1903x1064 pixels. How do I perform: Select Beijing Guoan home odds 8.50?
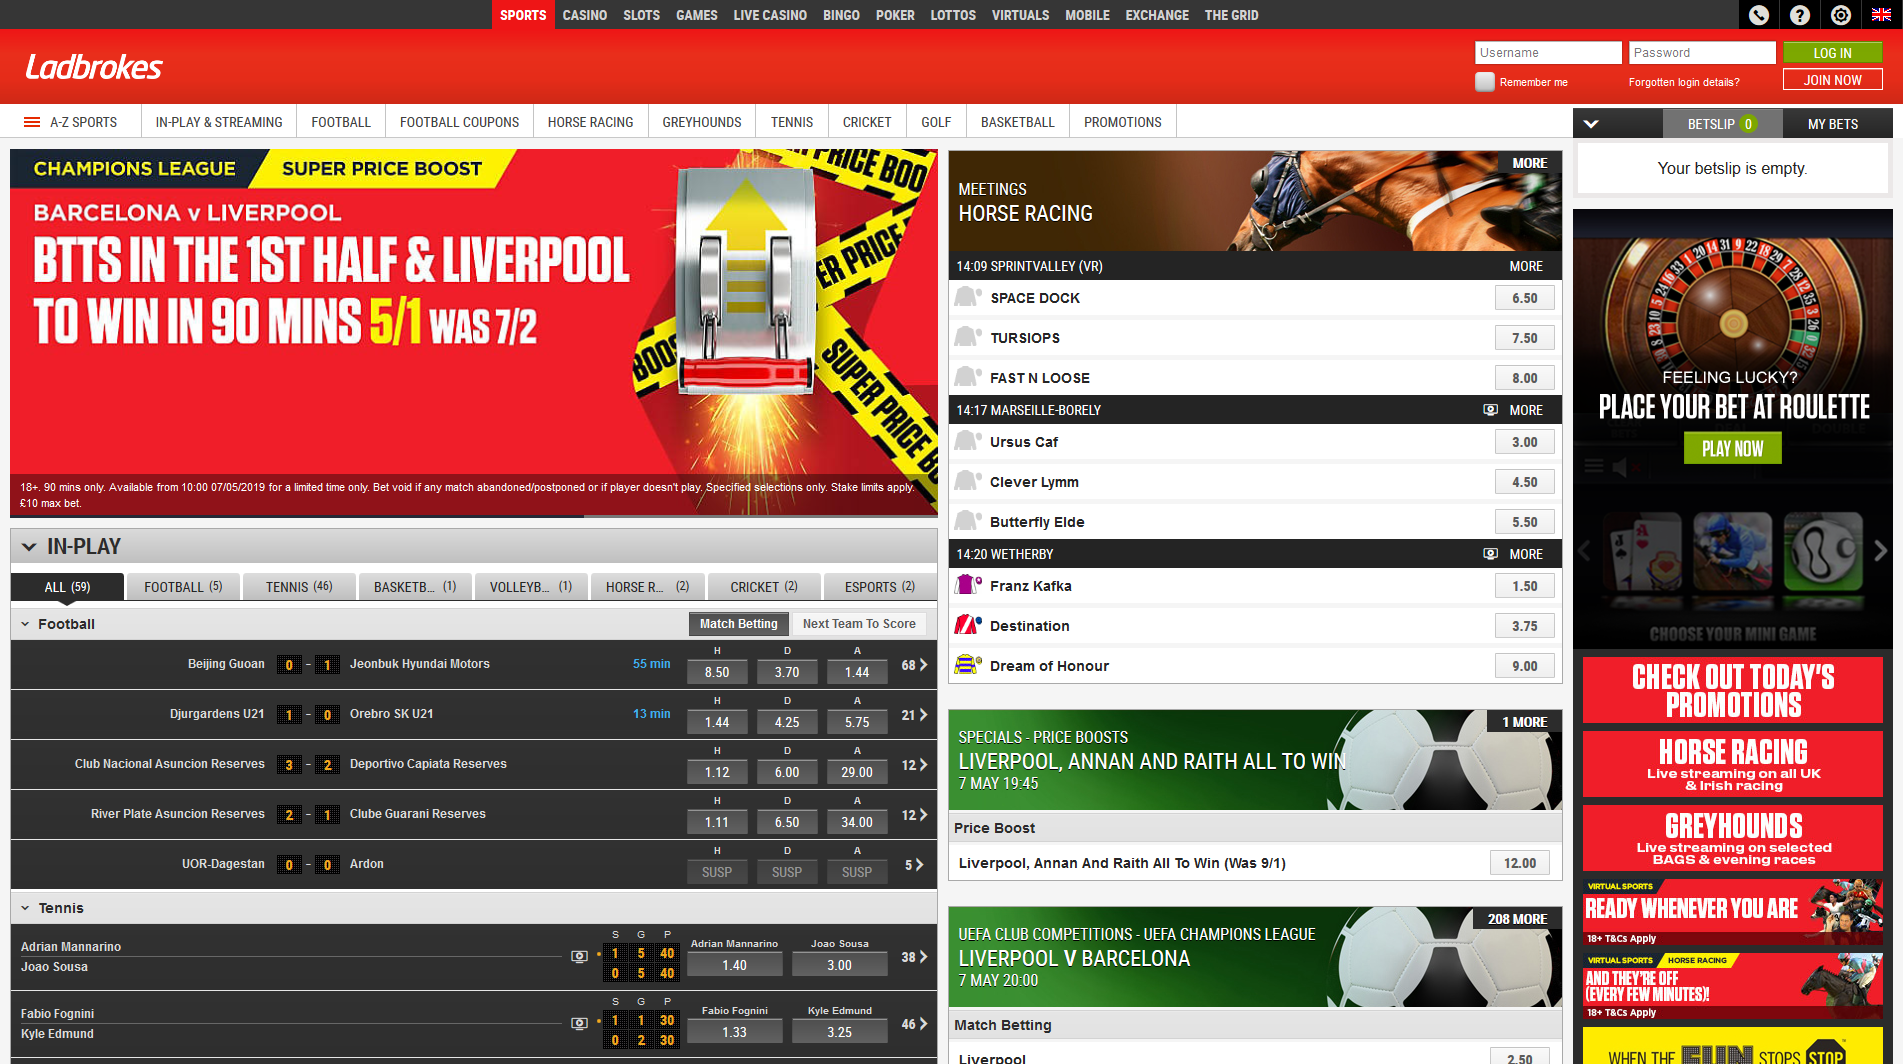tap(717, 672)
